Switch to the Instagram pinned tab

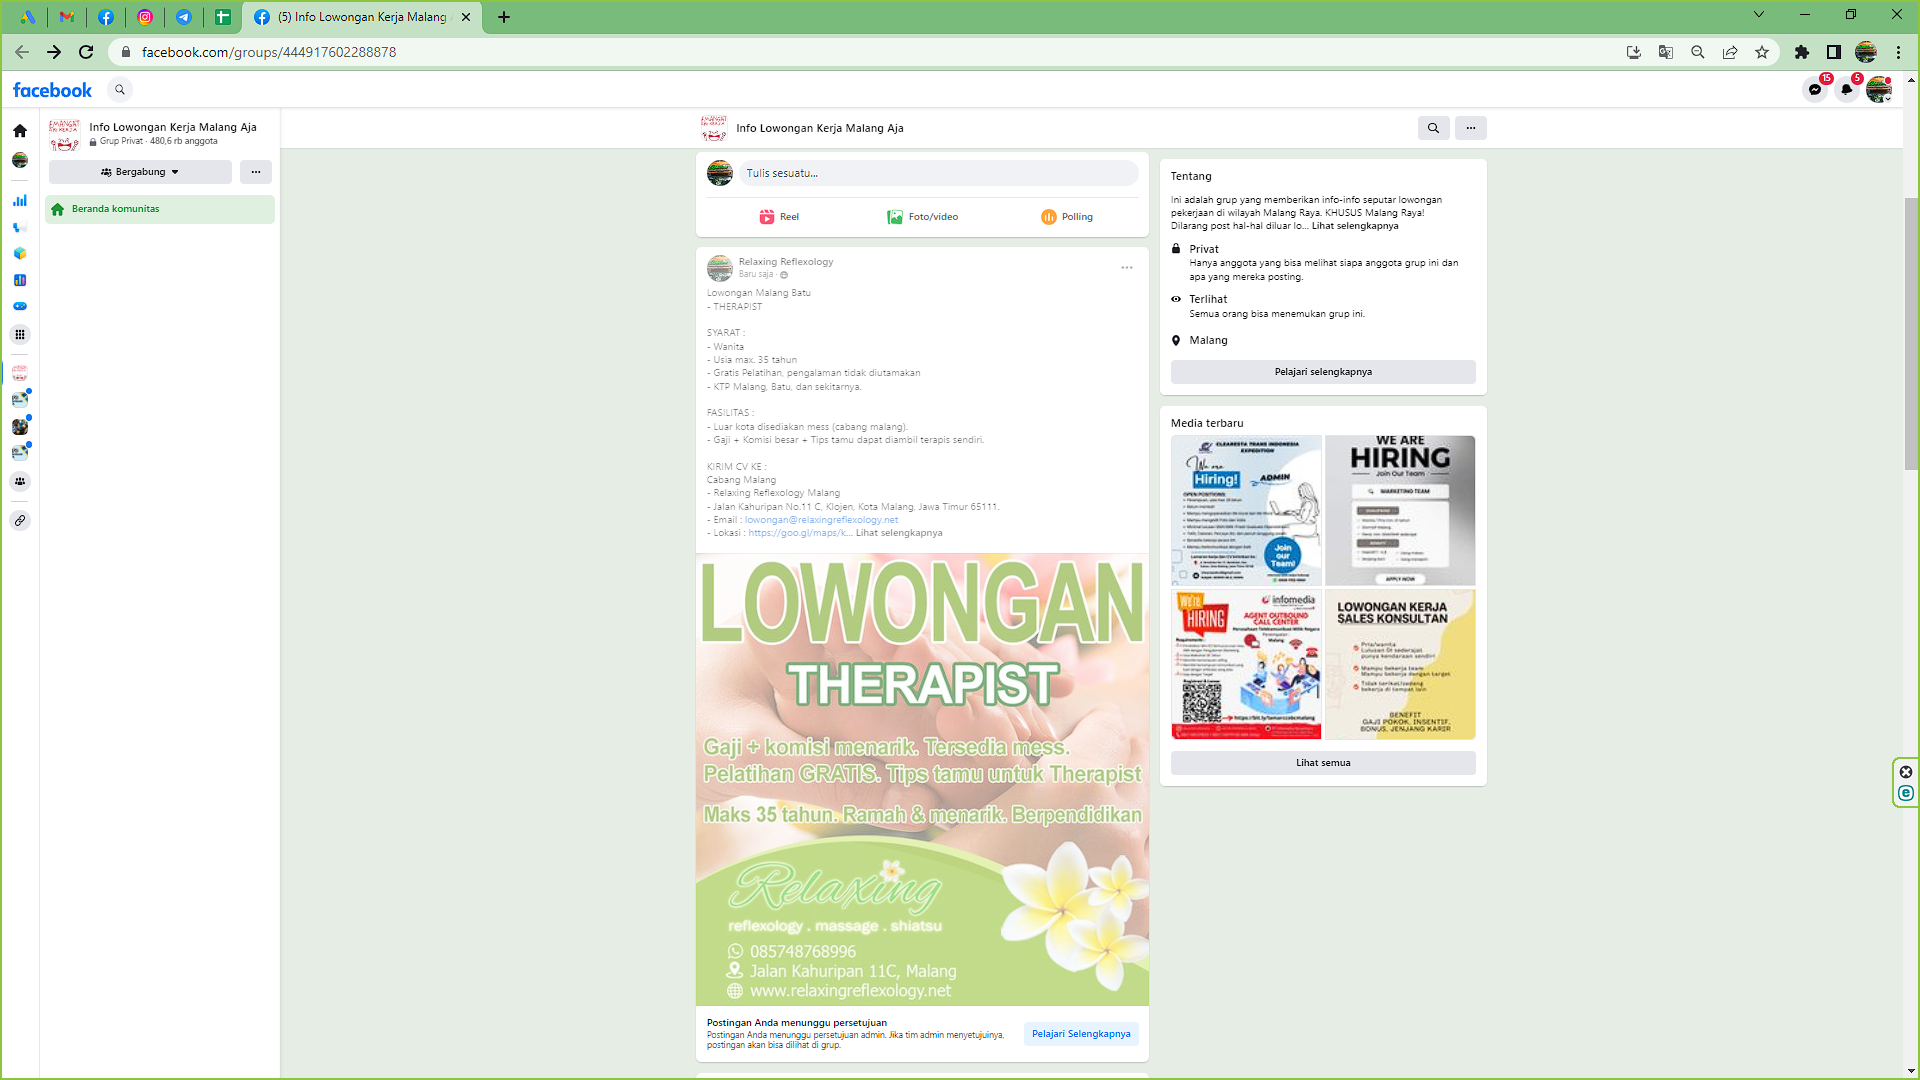pos(145,17)
